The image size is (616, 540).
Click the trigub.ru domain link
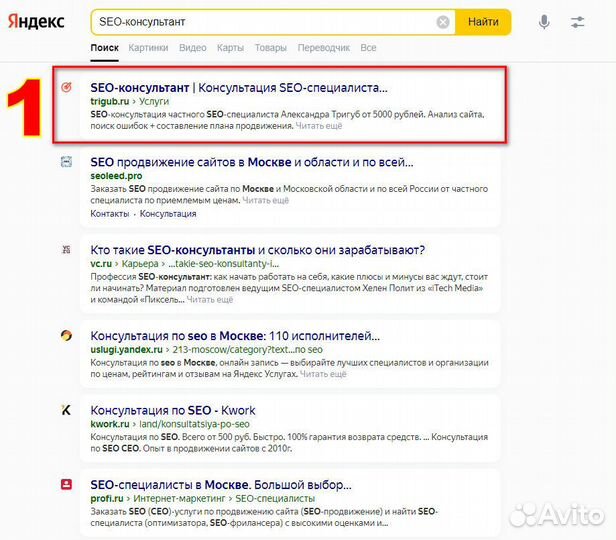tap(110, 101)
